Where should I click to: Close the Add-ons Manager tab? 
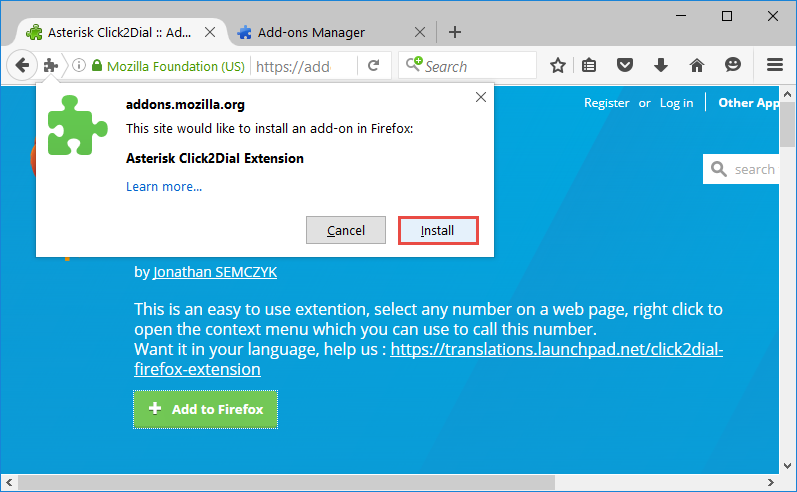[x=420, y=33]
